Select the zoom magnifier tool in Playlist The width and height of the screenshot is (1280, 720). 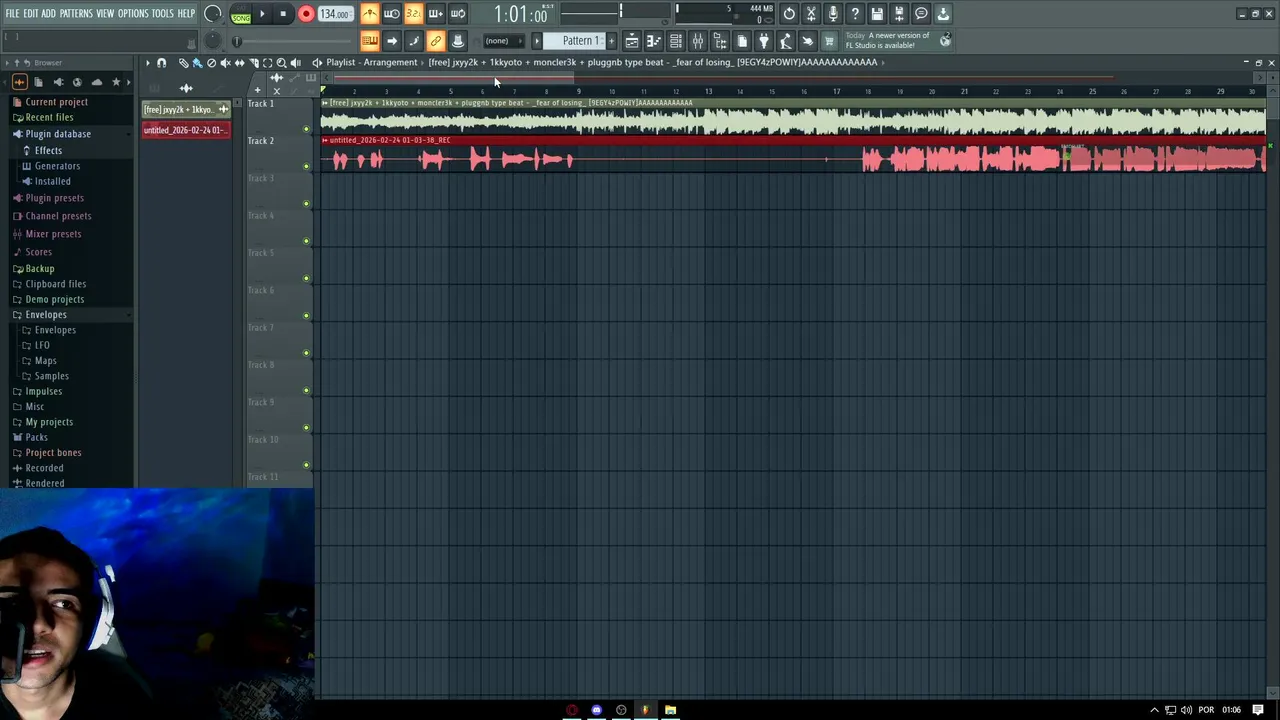point(281,63)
